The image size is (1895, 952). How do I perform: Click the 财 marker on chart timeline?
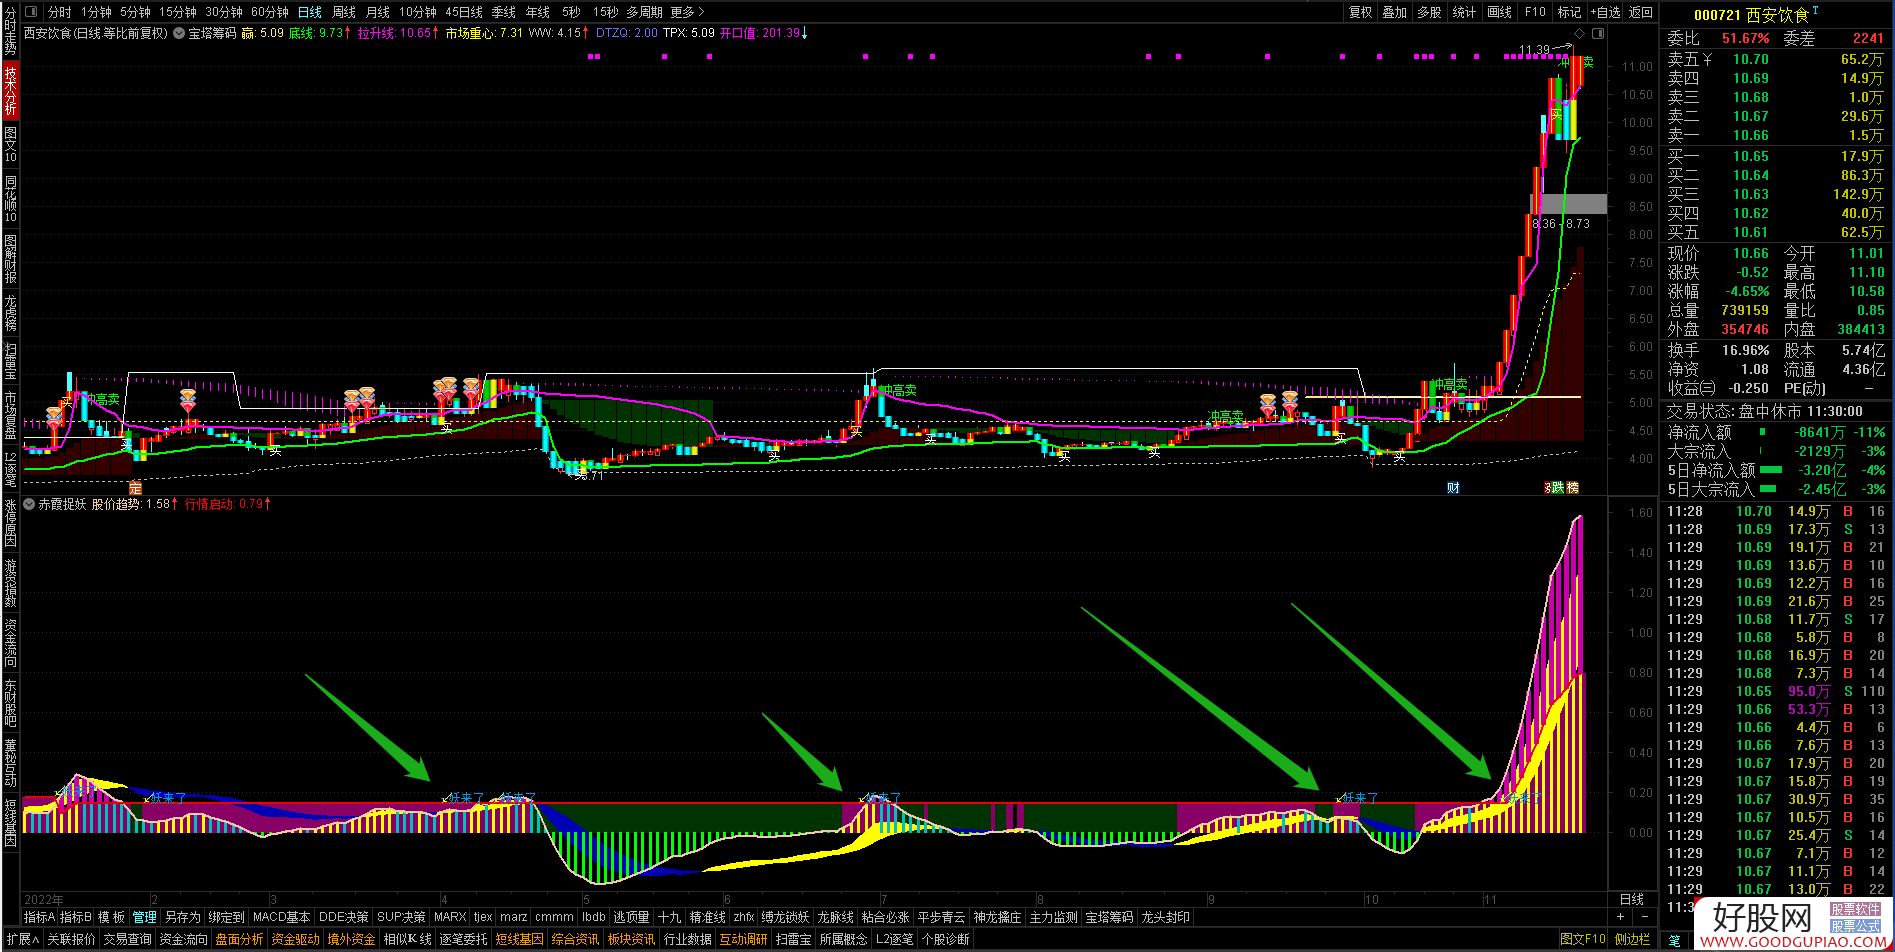click(1454, 488)
